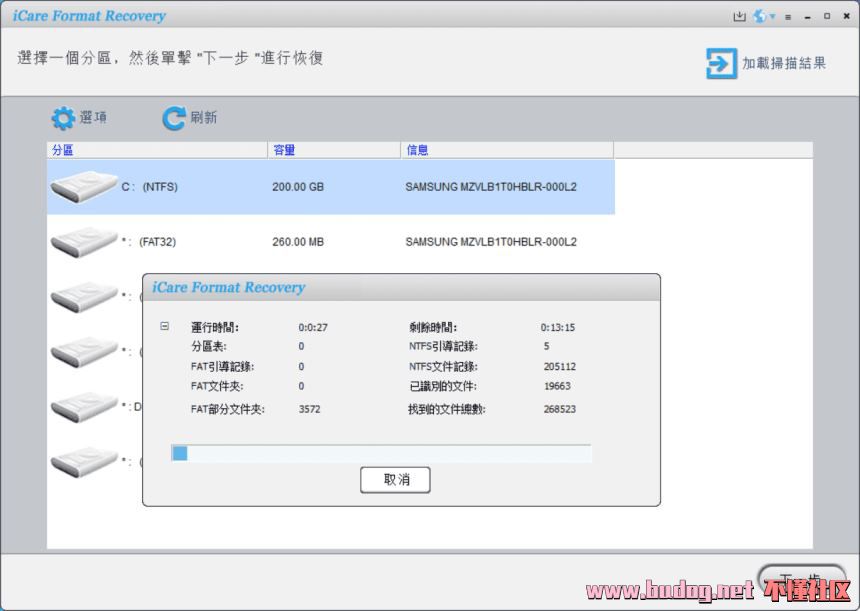The width and height of the screenshot is (860, 611).
Task: Click the 剩餘時間 value 0:13:15
Action: [558, 327]
